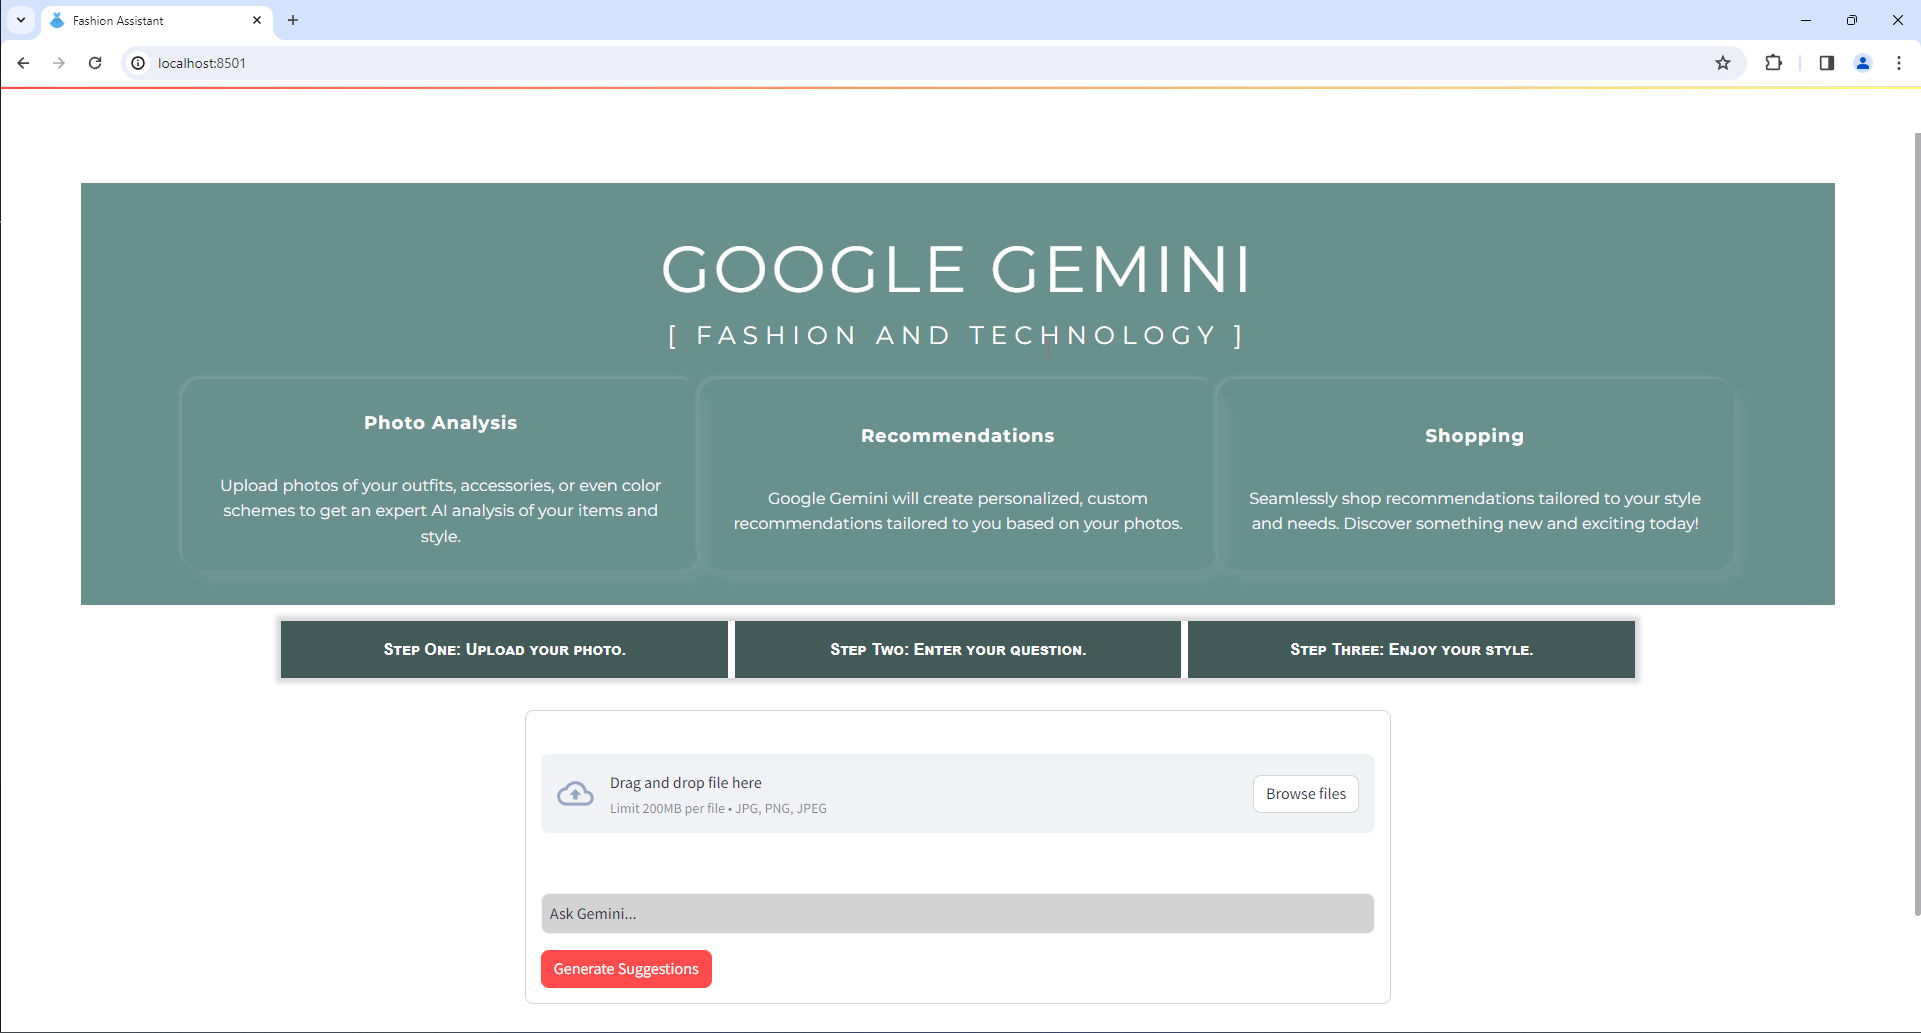Screen dimensions: 1921x1033
Task: Reload the Fashion Assistant page
Action: coord(95,63)
